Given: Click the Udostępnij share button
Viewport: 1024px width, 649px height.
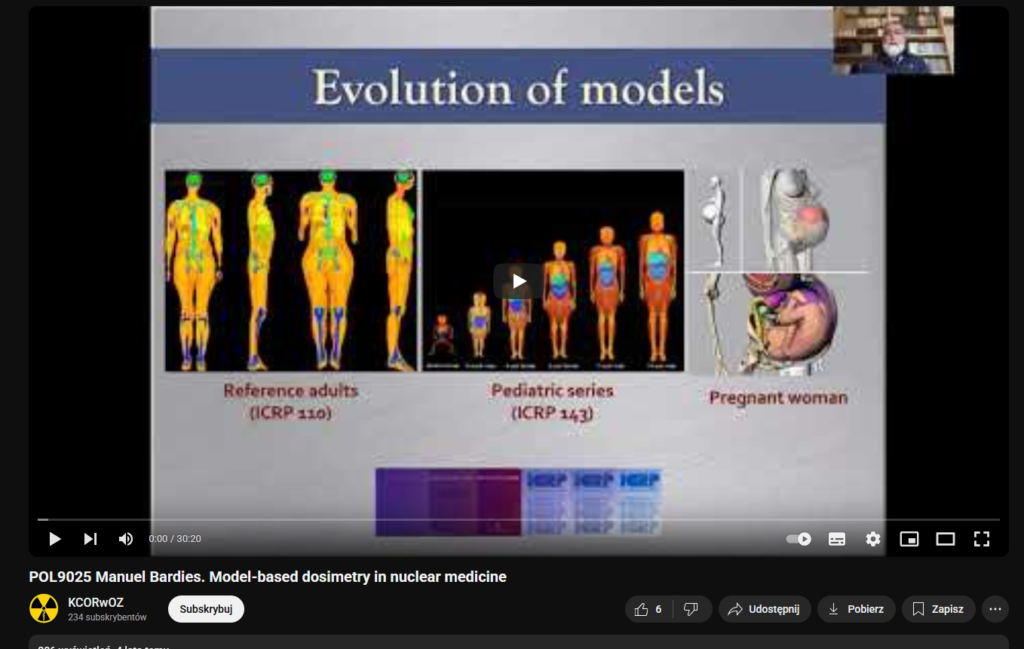Looking at the screenshot, I should coord(765,609).
